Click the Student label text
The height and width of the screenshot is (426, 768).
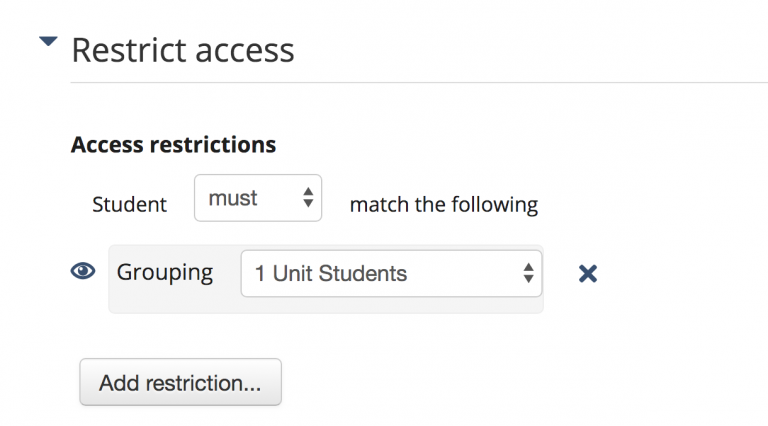click(129, 204)
